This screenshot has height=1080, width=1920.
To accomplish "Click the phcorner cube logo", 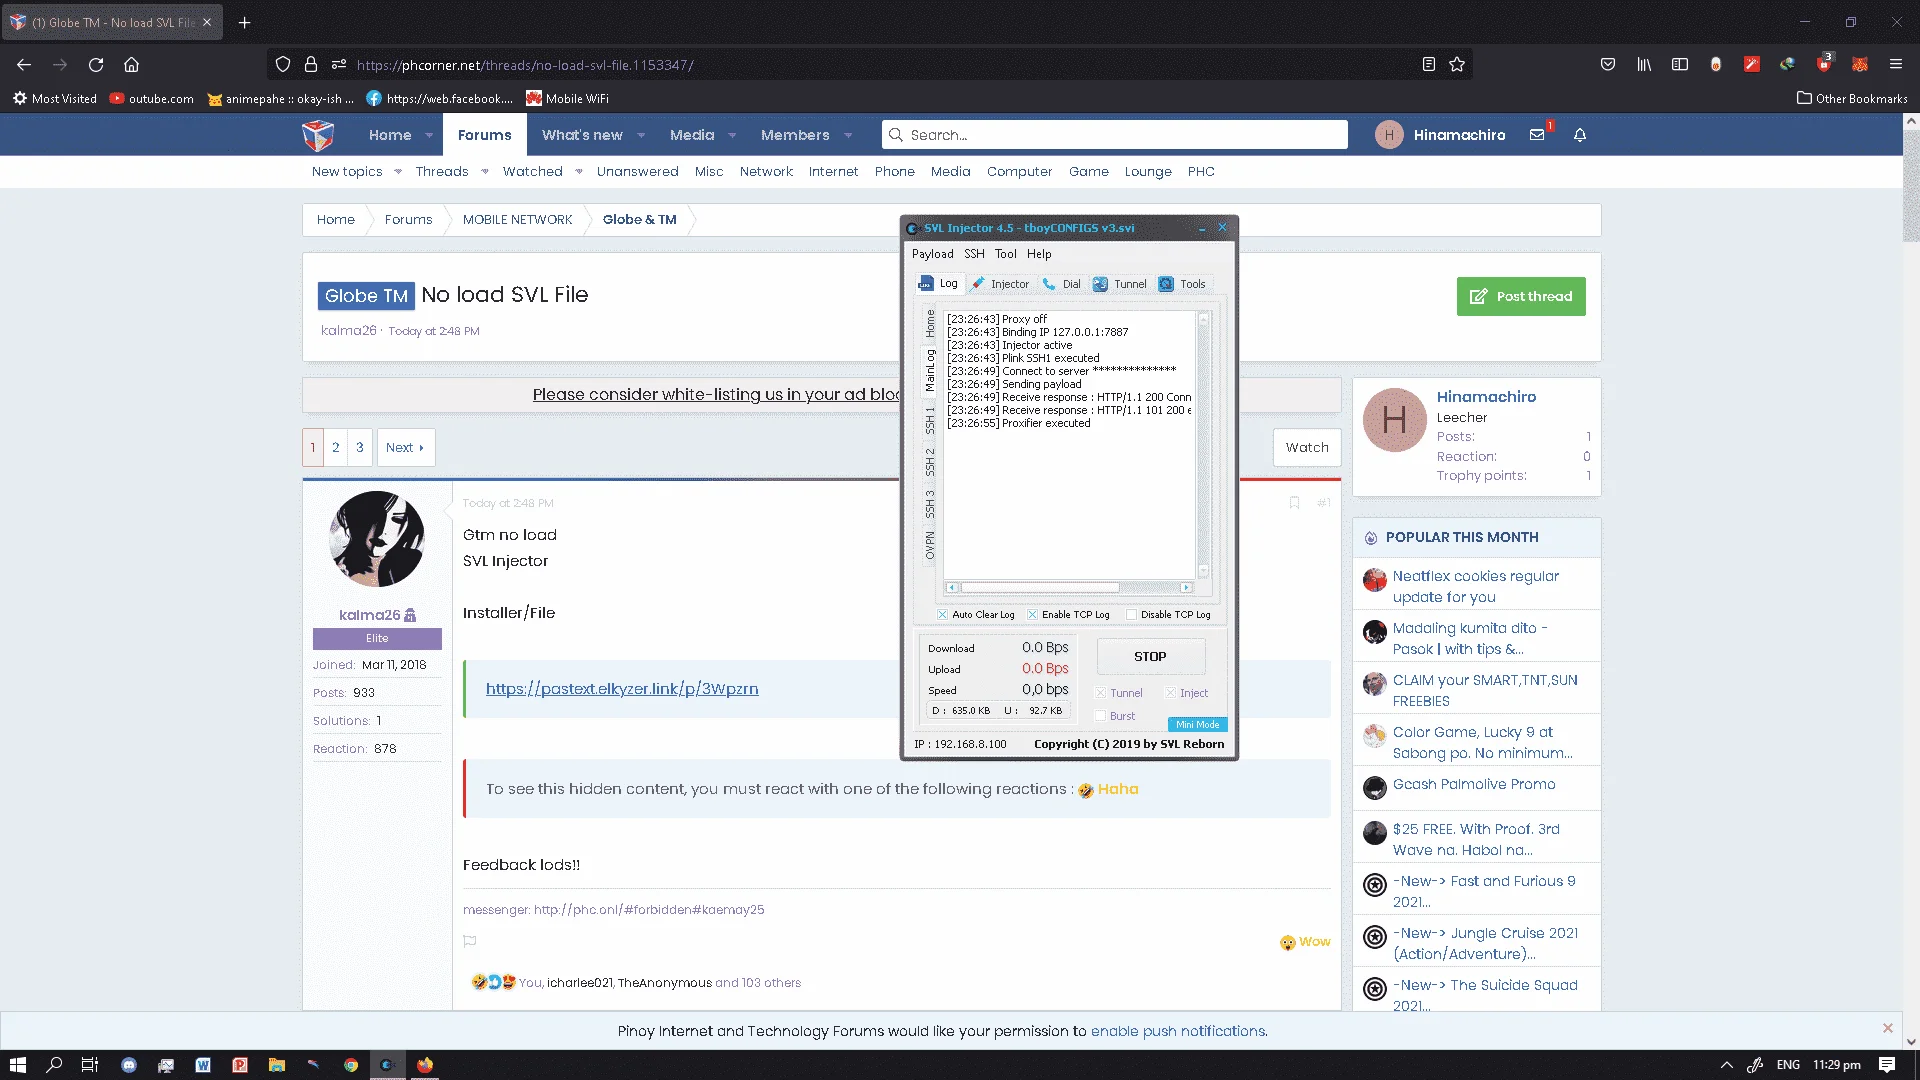I will pos(318,135).
